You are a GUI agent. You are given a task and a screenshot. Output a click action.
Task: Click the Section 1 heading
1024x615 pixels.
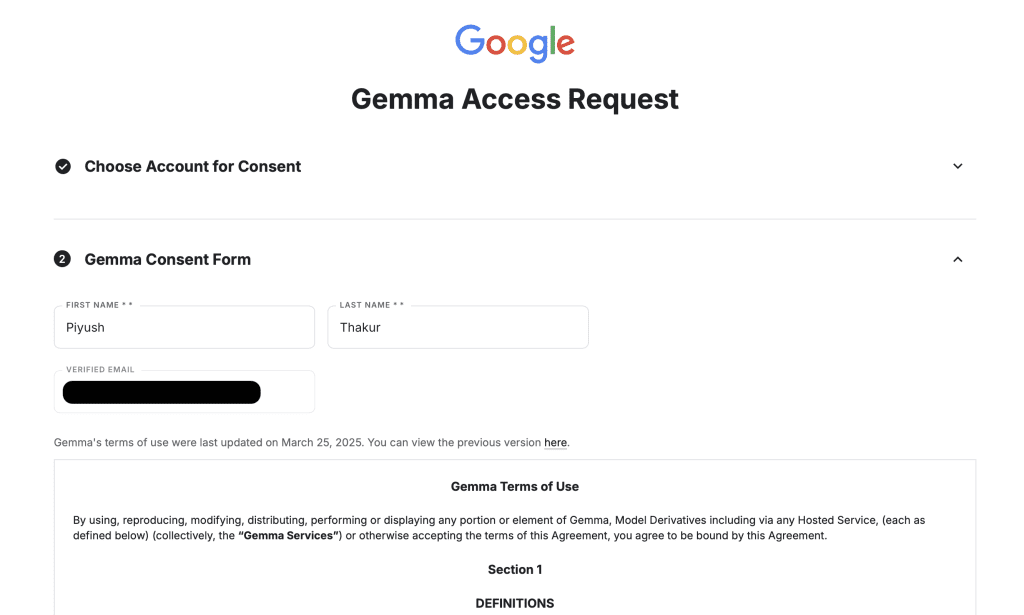pos(515,569)
